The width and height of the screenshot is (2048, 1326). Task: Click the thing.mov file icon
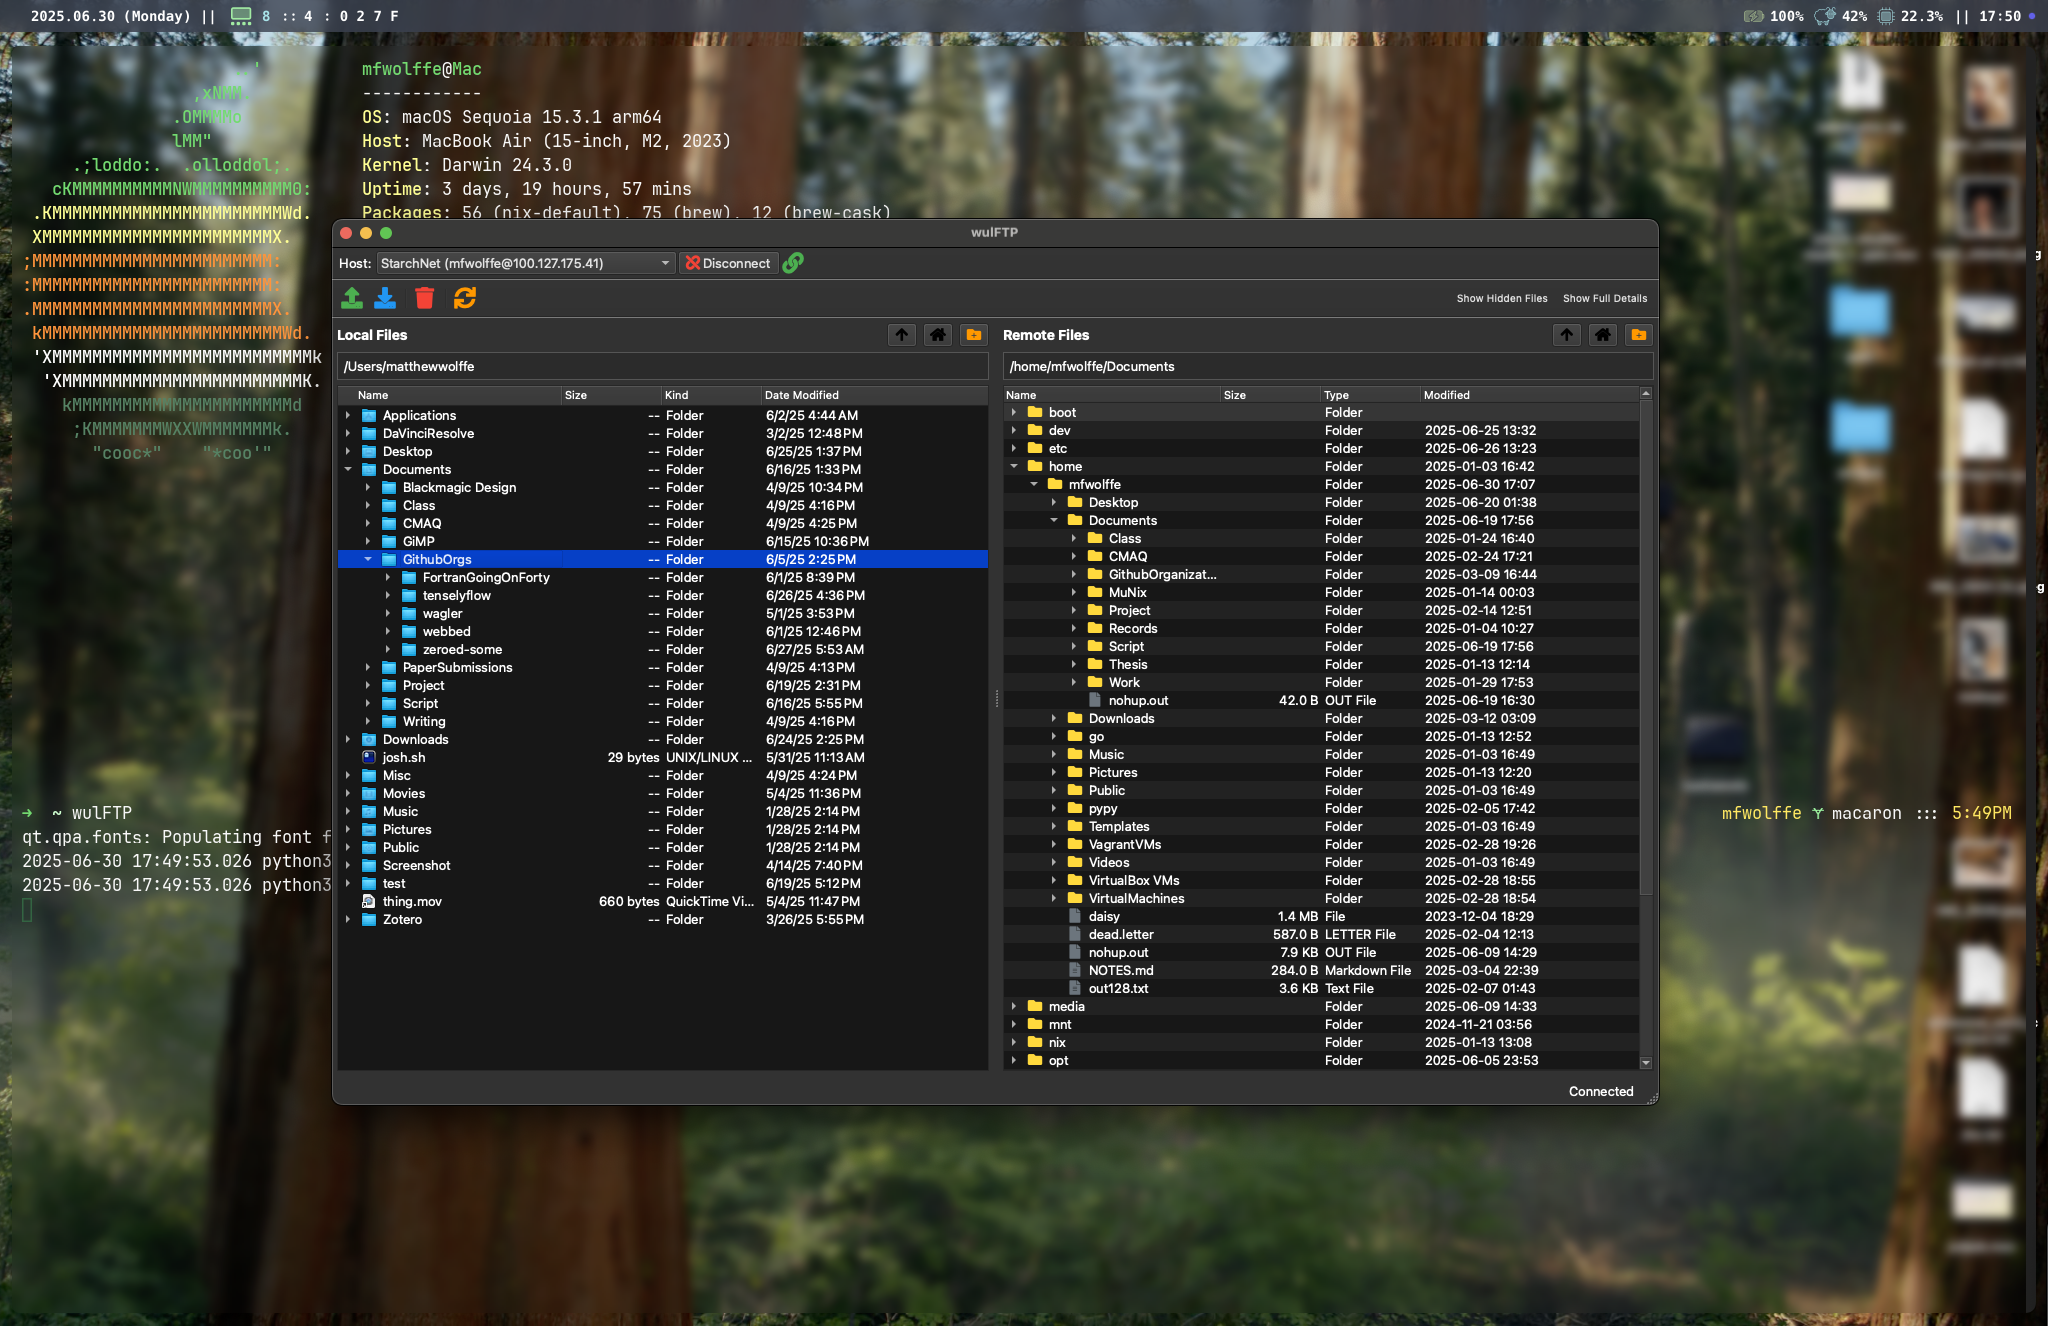point(369,901)
